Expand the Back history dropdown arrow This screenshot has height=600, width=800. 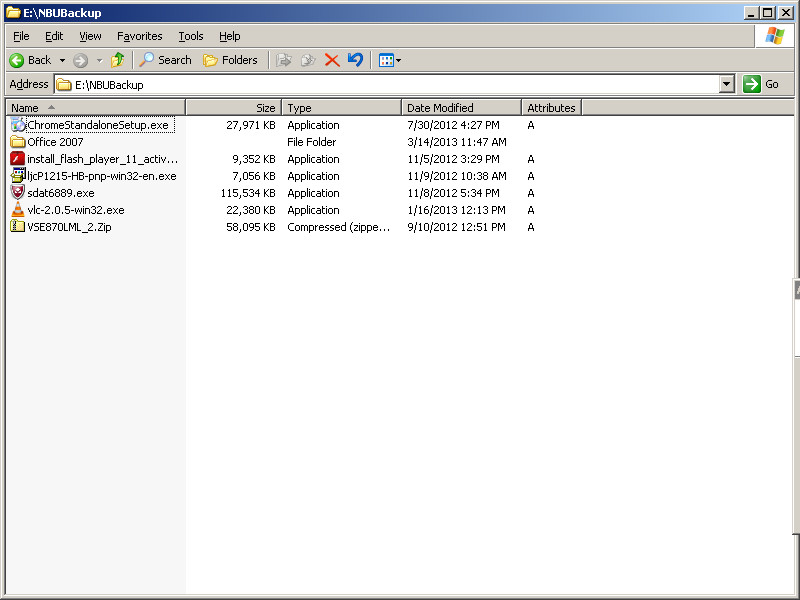(x=62, y=60)
